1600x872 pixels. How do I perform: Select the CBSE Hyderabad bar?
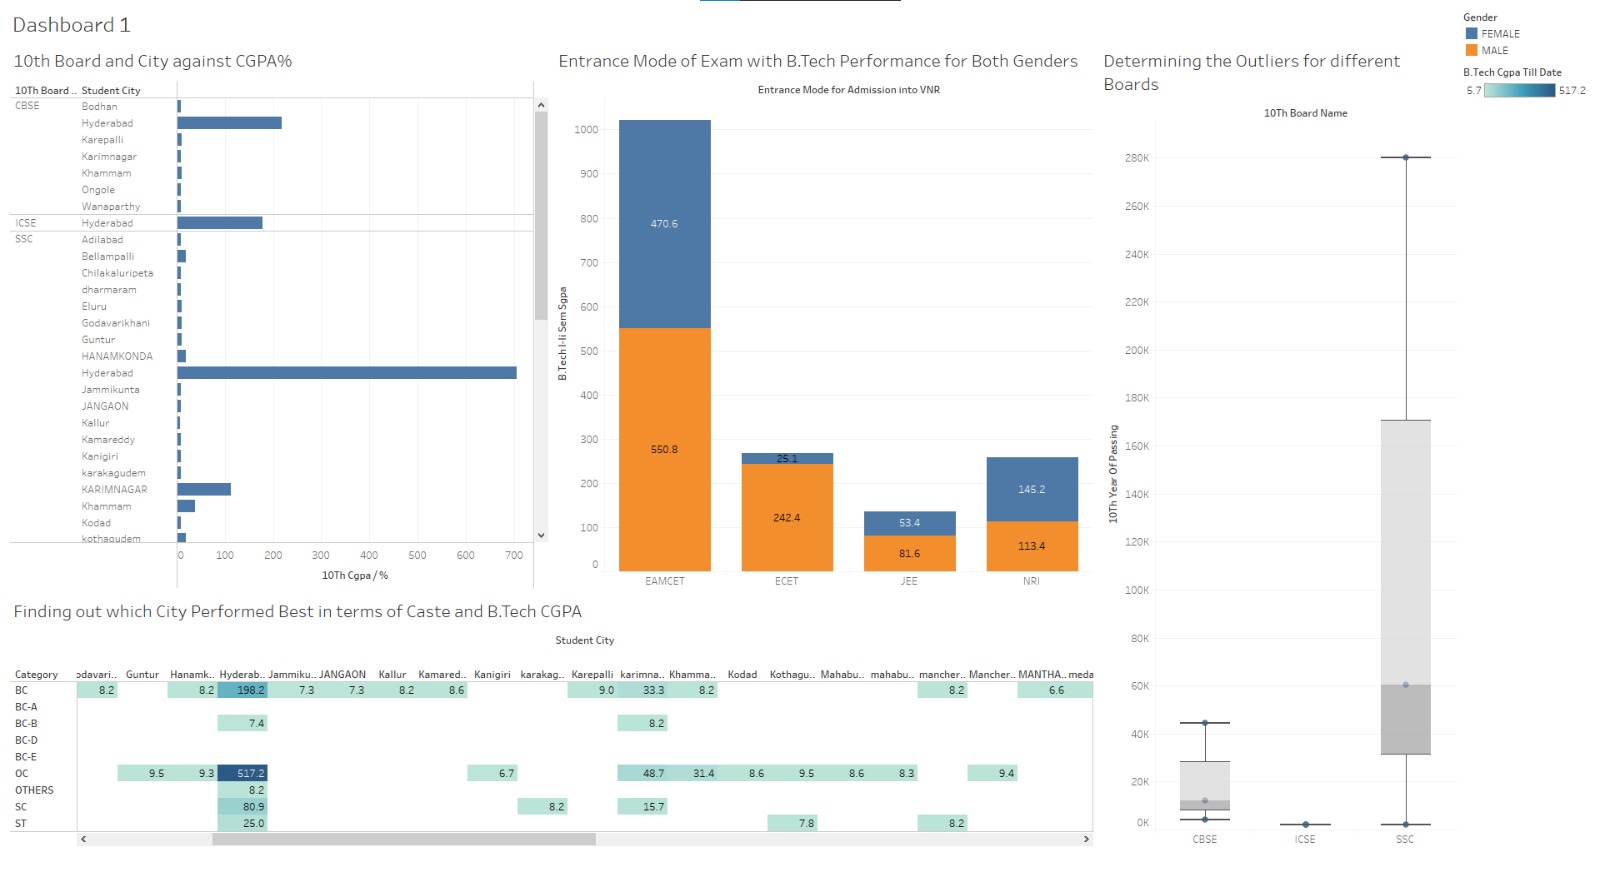pos(229,123)
